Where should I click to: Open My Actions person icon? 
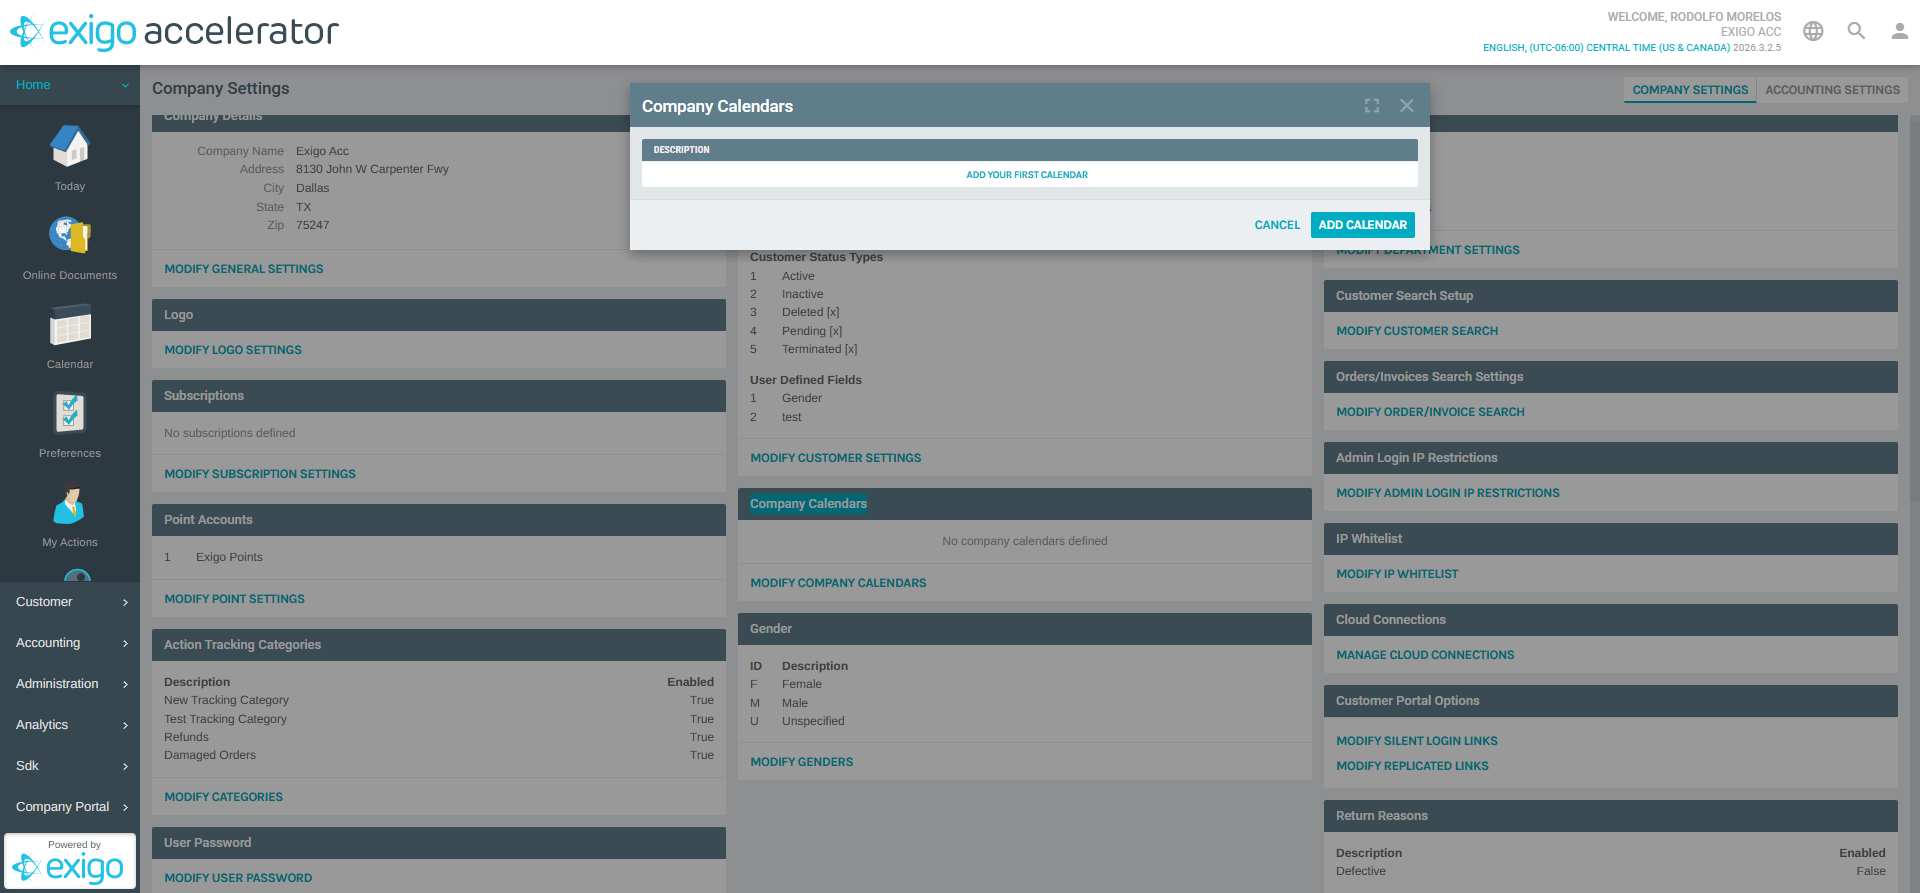pos(70,504)
